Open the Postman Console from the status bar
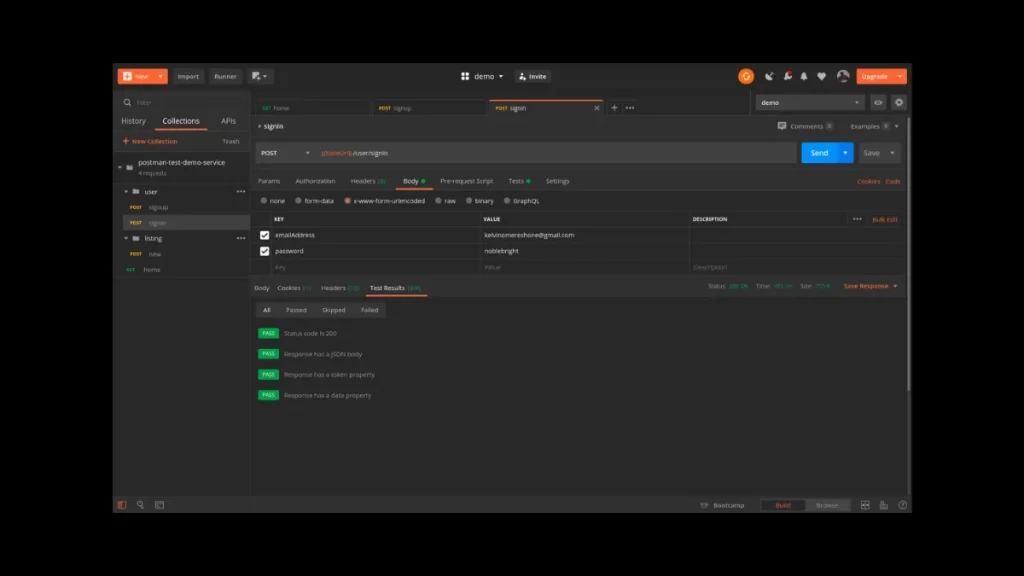 pos(160,505)
